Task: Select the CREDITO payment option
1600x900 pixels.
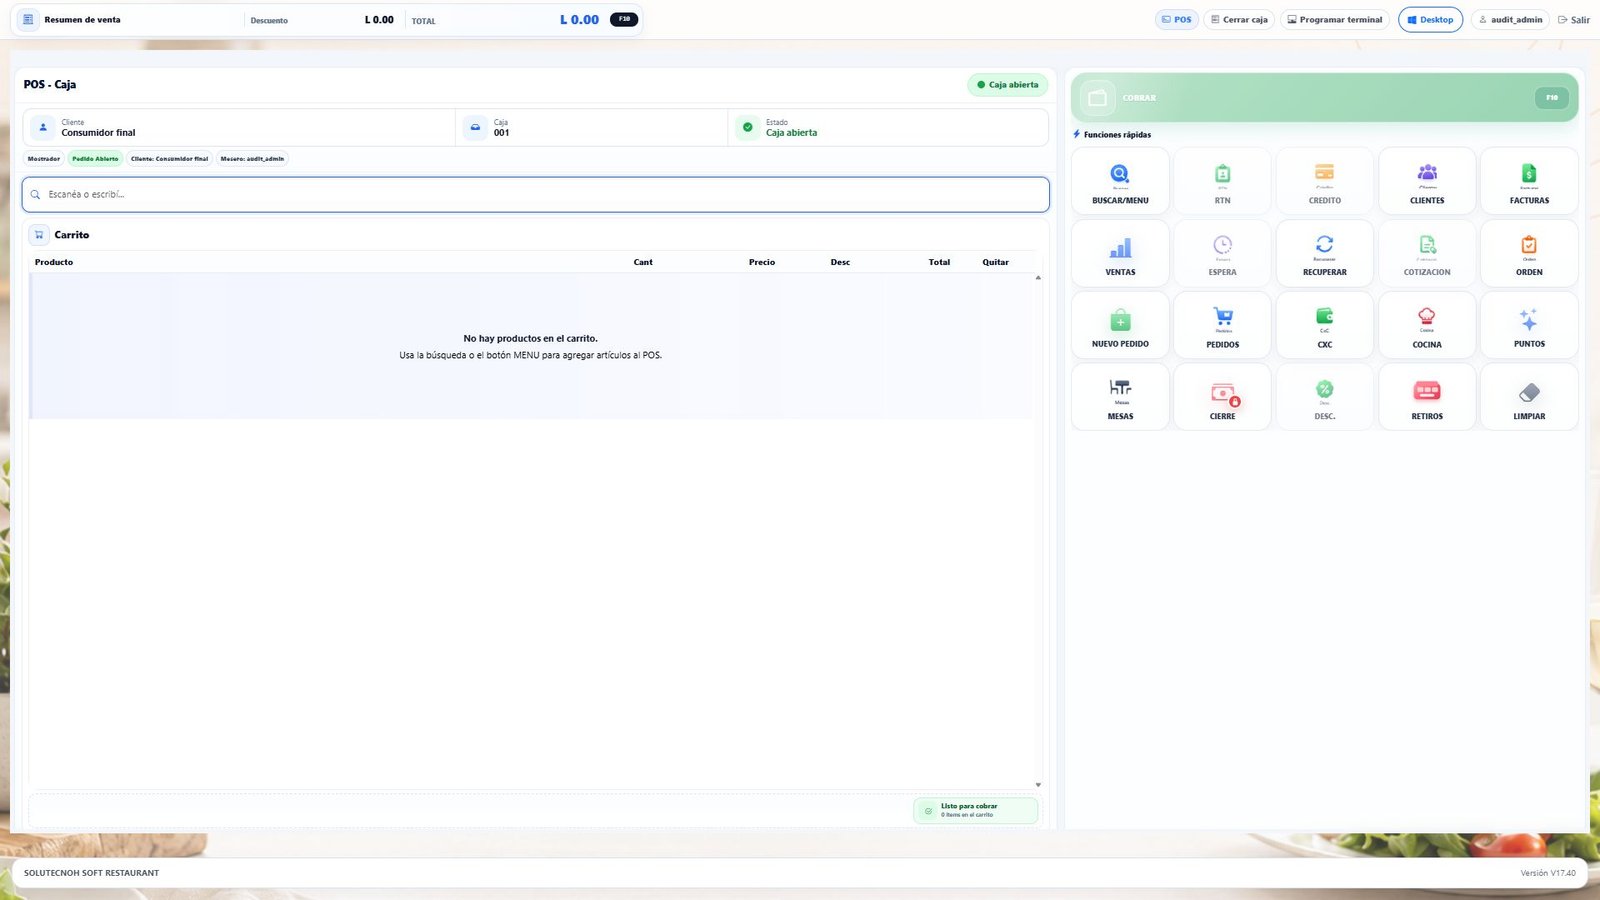Action: 1325,181
